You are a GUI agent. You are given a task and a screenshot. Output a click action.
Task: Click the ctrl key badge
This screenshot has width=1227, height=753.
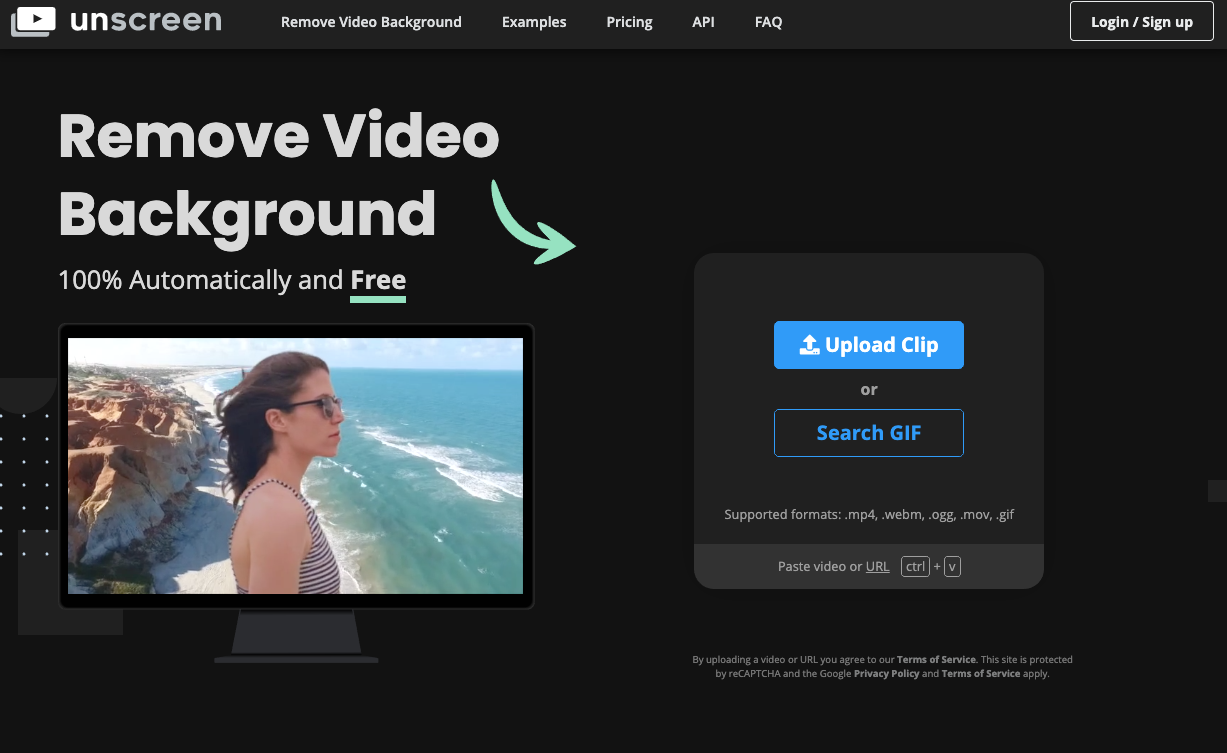click(x=915, y=567)
